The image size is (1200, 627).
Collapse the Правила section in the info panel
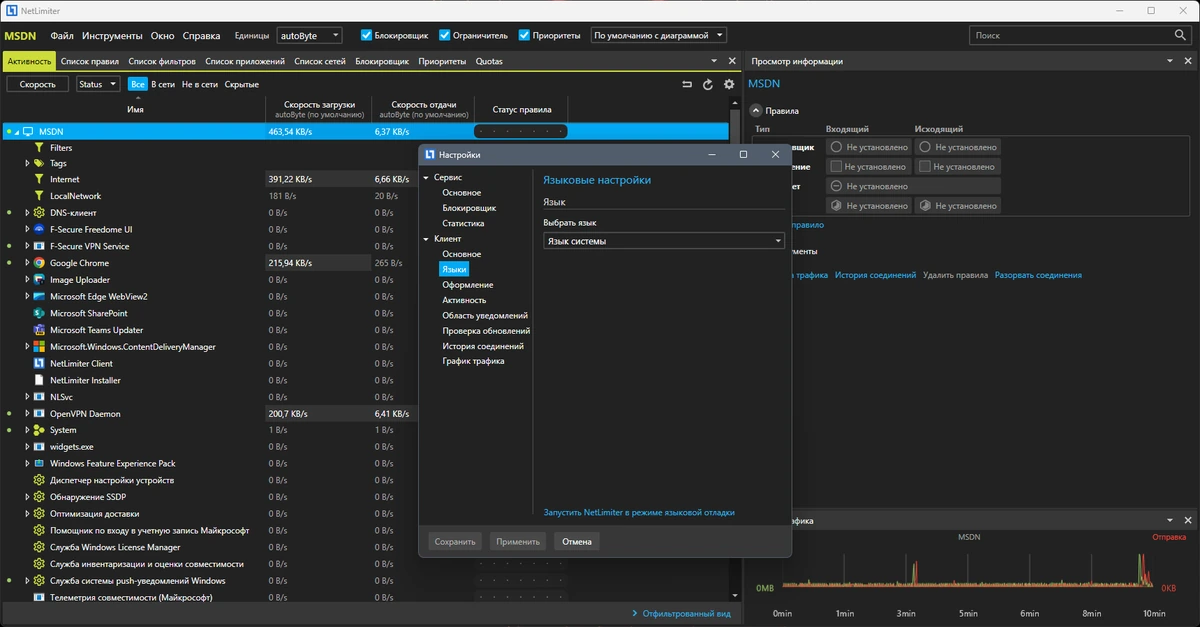tap(756, 111)
